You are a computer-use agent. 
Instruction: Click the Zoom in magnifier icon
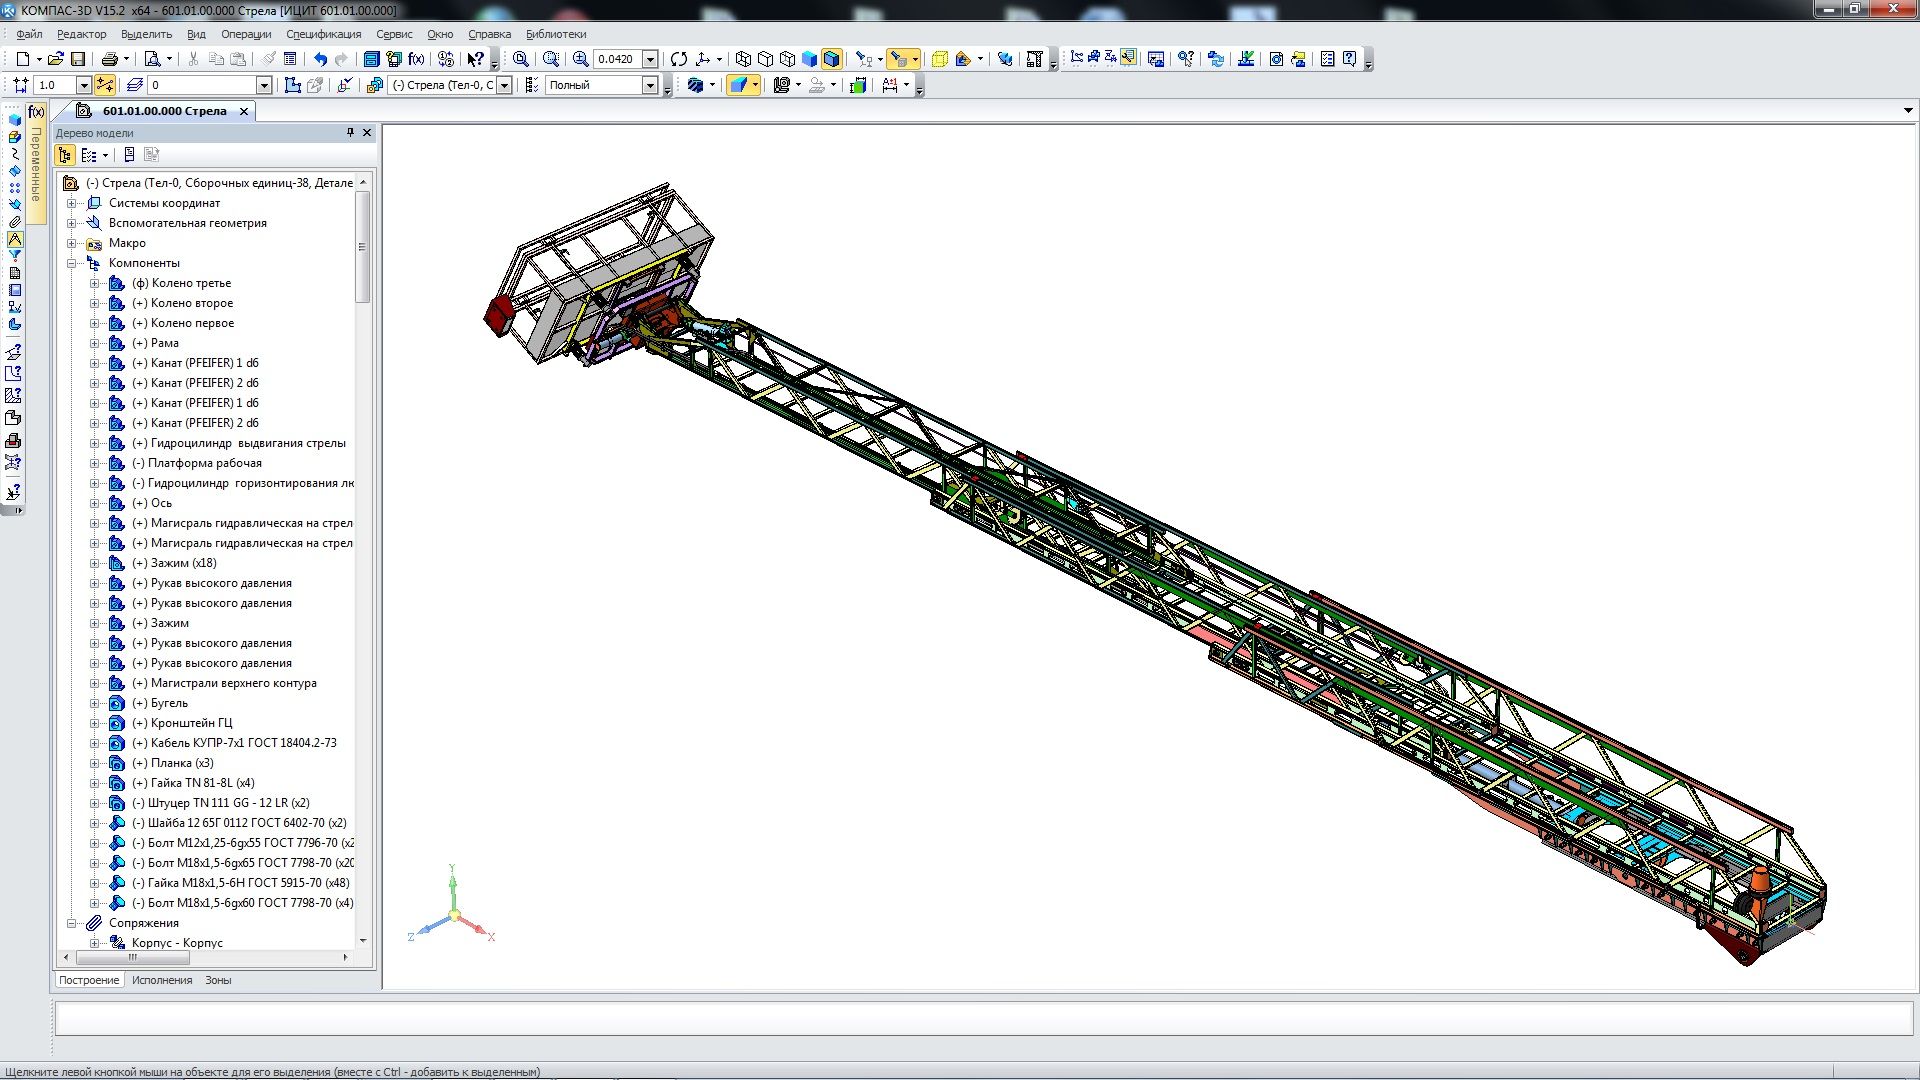580,59
